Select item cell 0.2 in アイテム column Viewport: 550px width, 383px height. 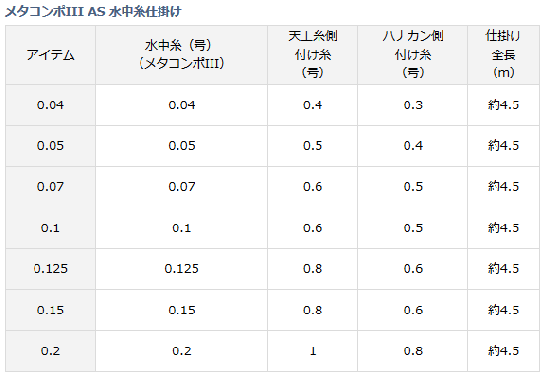click(50, 351)
